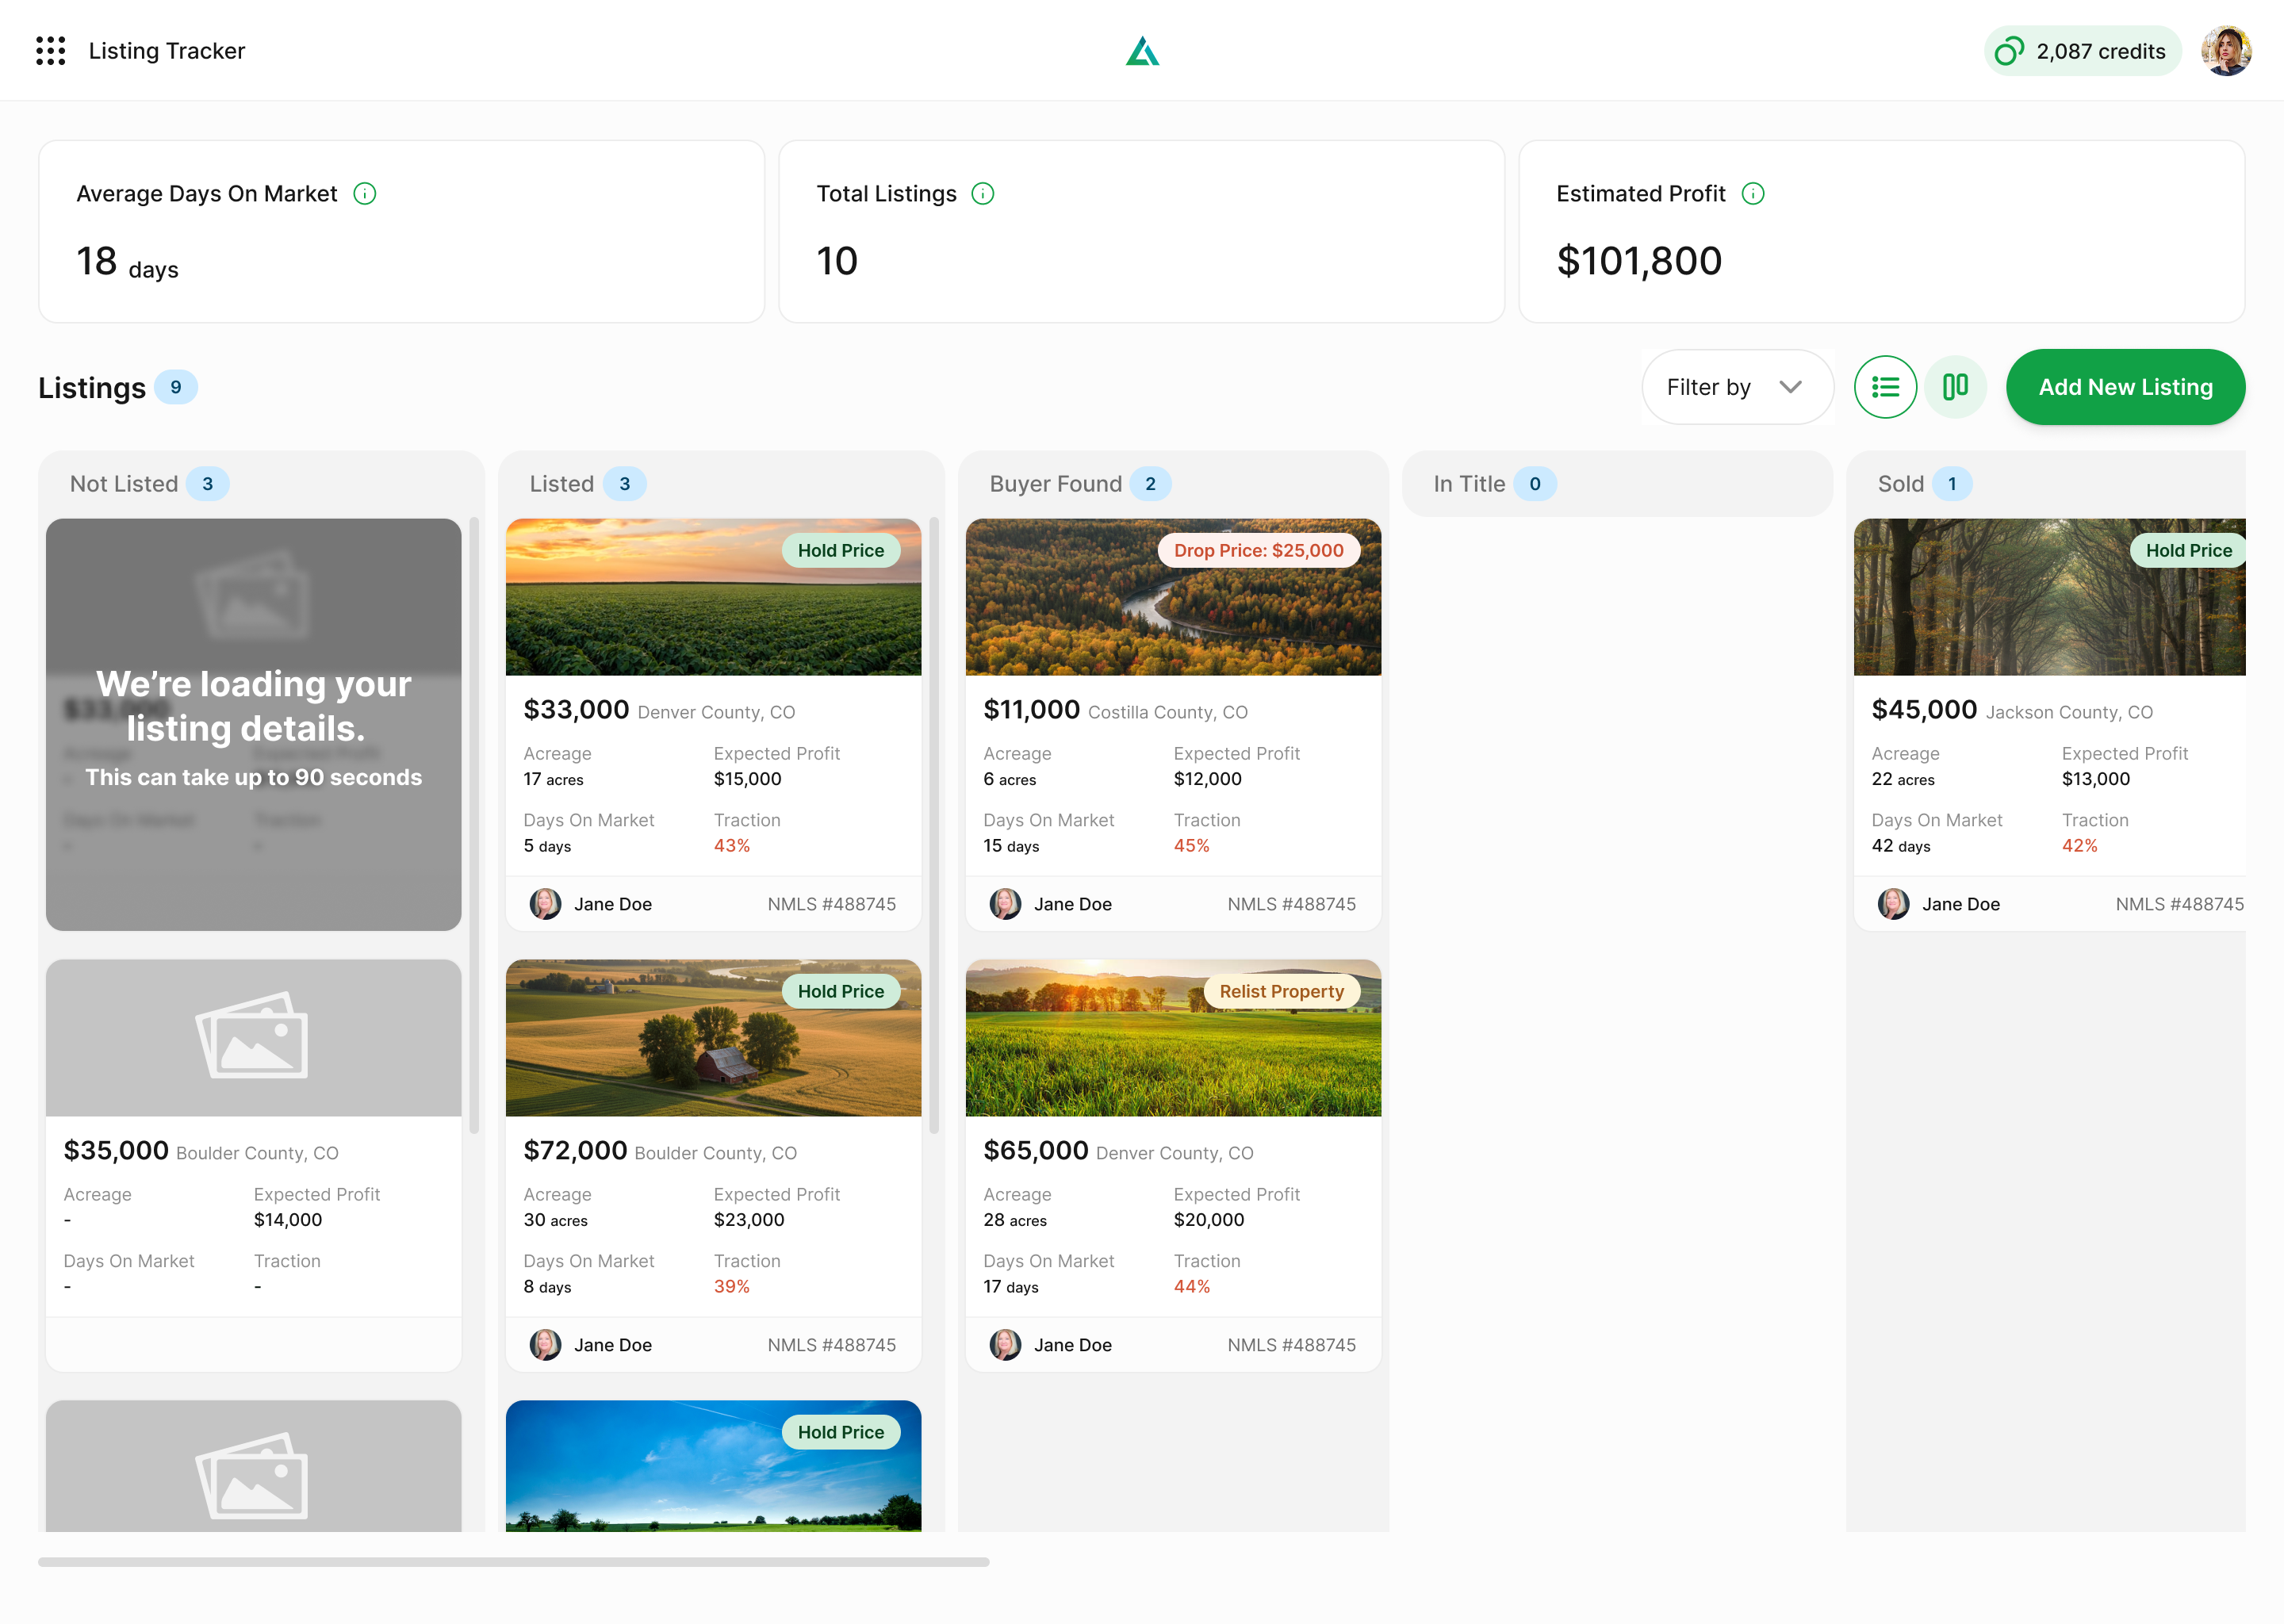The image size is (2284, 1624).
Task: Show info for Estimated Profit
Action: 1753,194
